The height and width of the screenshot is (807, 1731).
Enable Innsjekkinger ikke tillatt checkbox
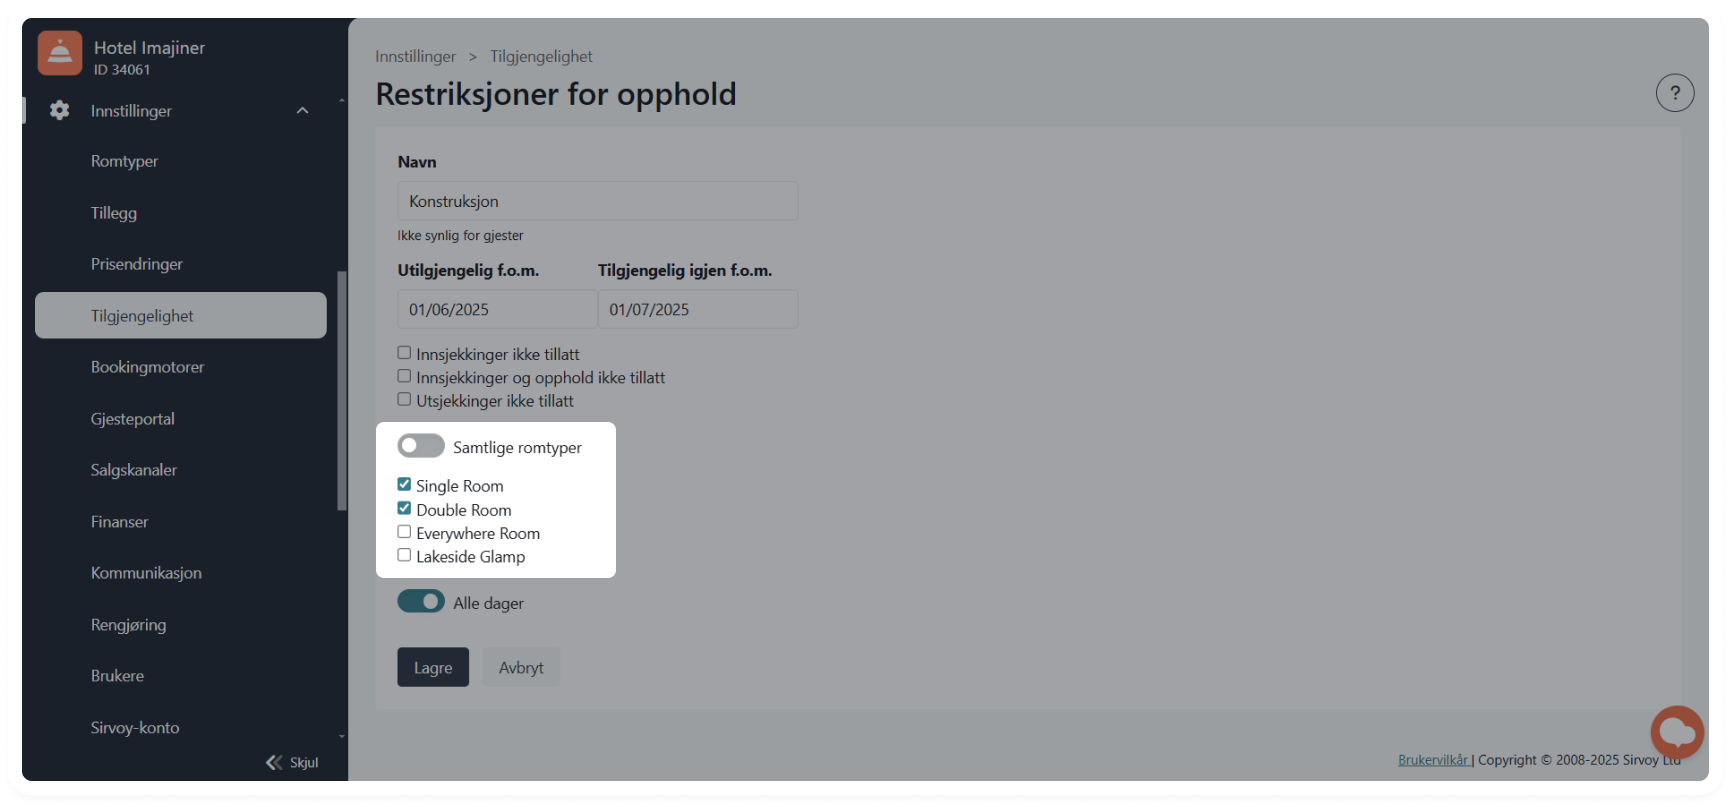pos(404,353)
